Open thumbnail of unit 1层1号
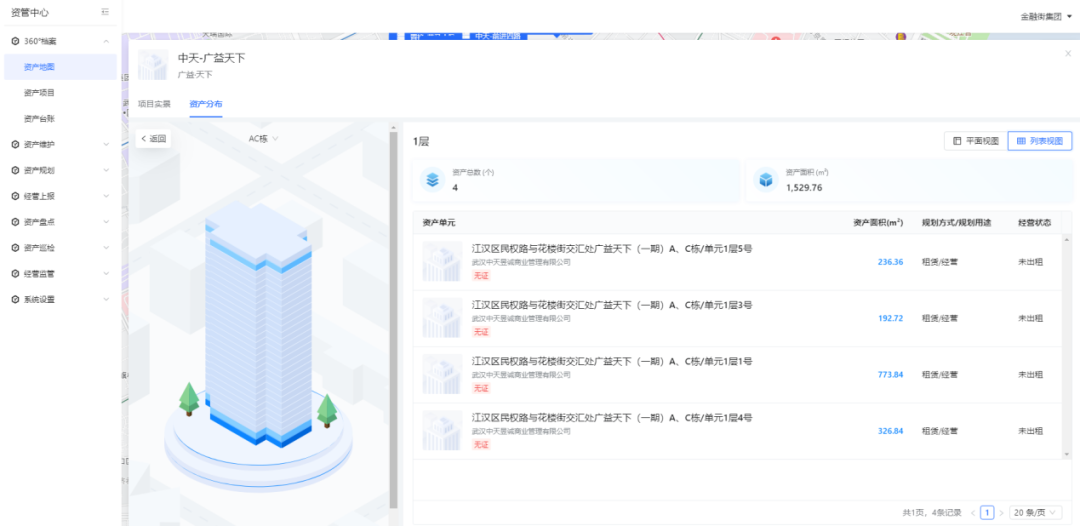 (x=442, y=375)
